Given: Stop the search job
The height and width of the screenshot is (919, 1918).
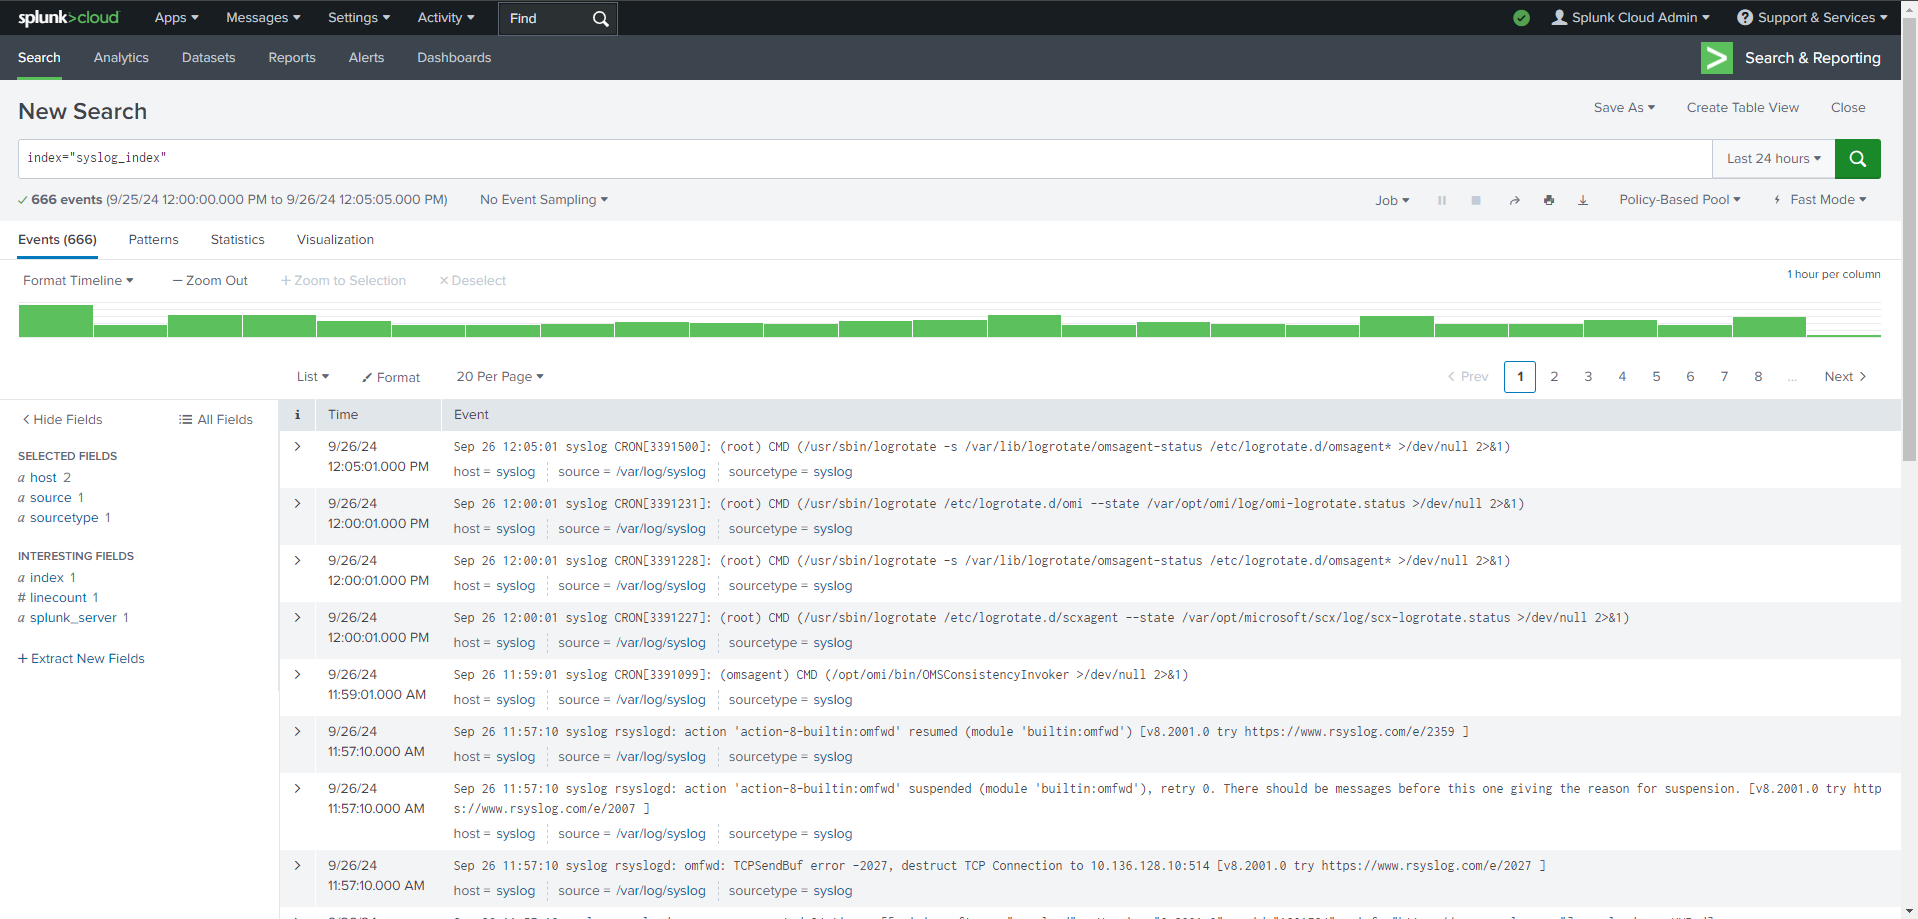Looking at the screenshot, I should (1475, 200).
